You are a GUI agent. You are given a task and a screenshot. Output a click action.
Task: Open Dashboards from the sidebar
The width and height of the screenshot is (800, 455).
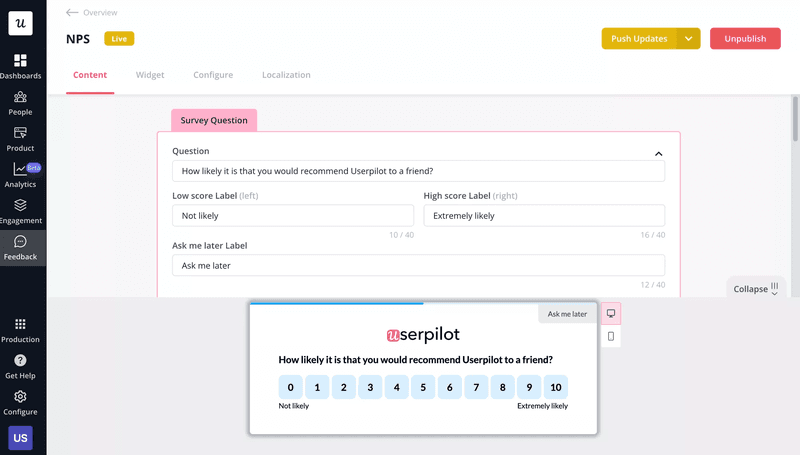click(x=20, y=67)
